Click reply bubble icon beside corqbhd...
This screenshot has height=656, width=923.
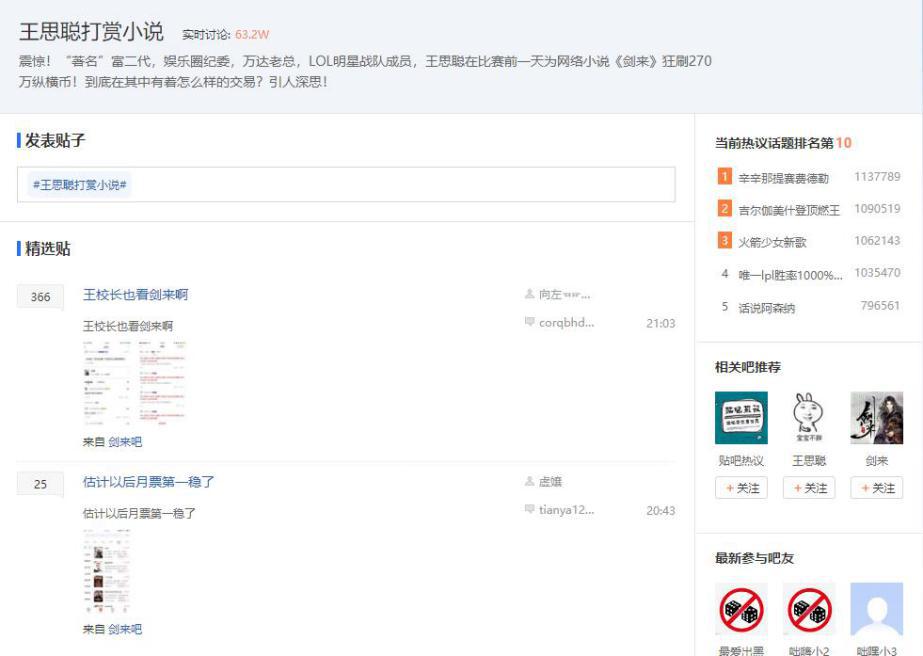[x=529, y=322]
